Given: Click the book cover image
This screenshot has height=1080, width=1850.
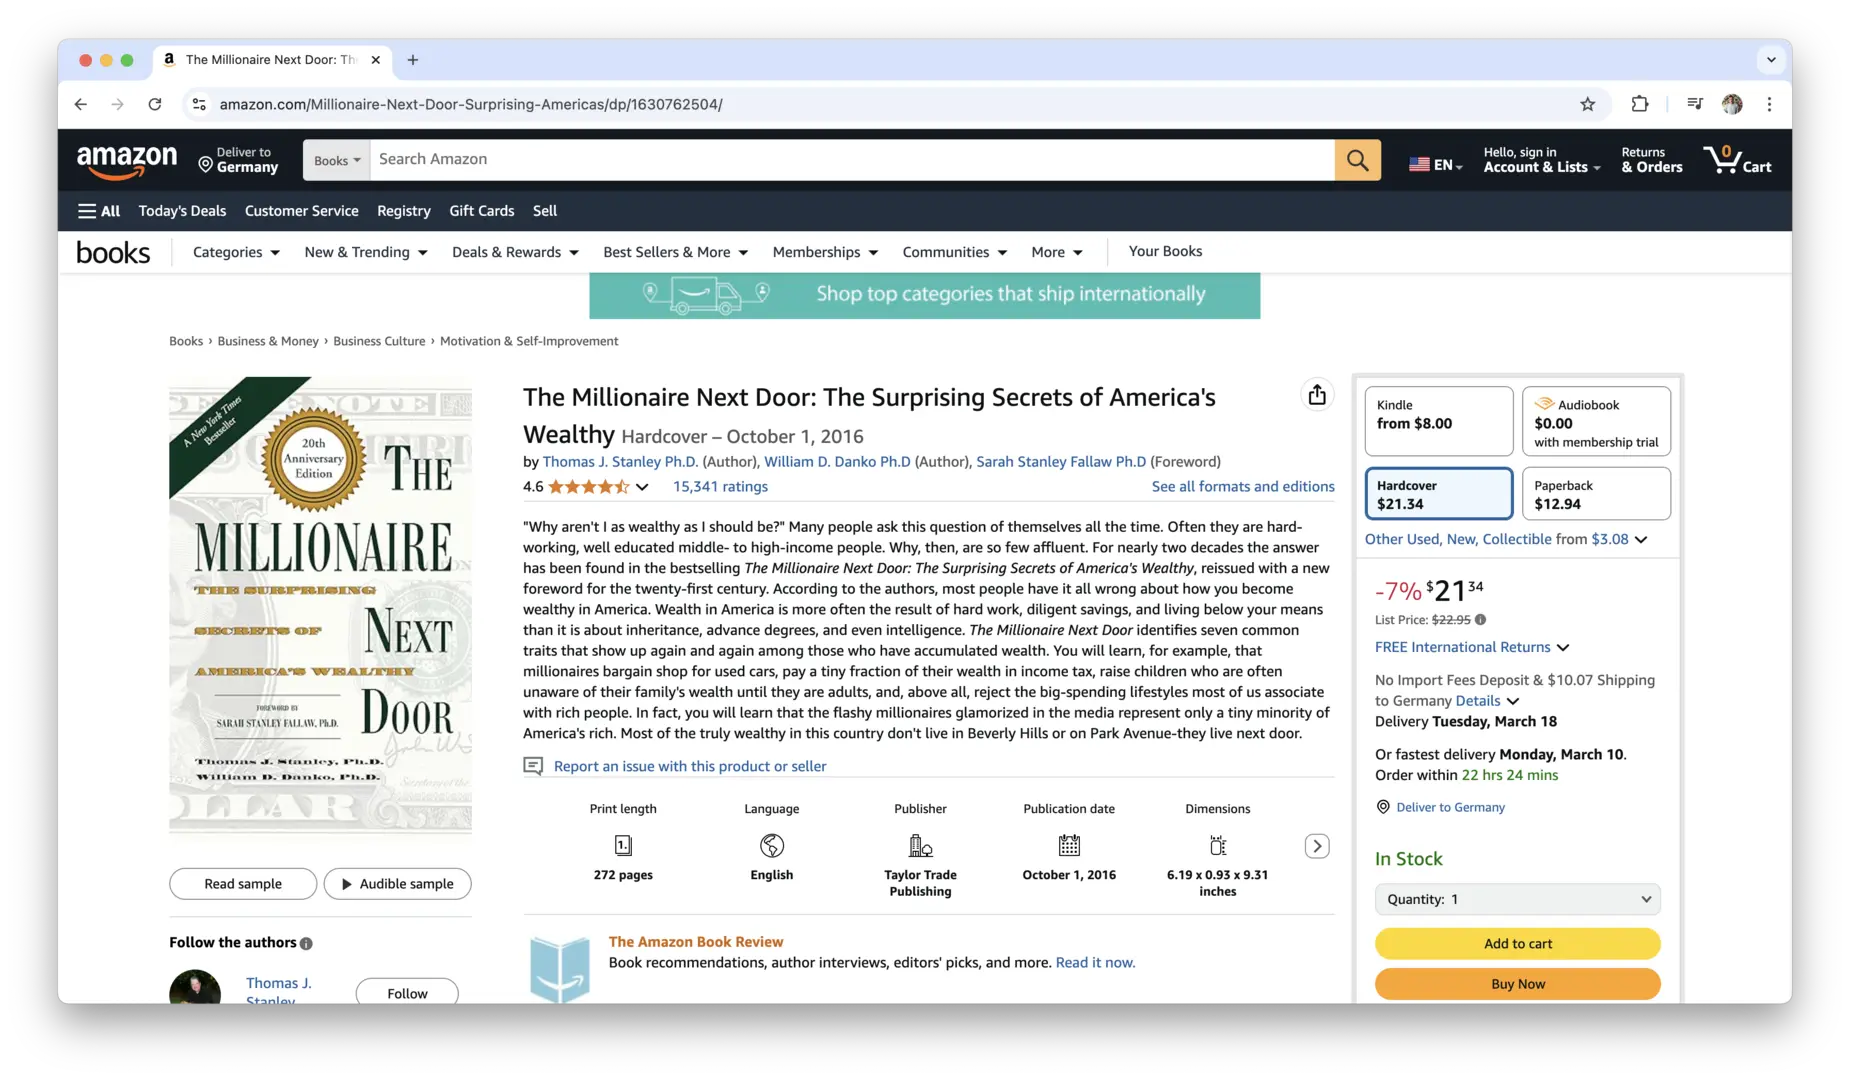Looking at the screenshot, I should [x=320, y=605].
